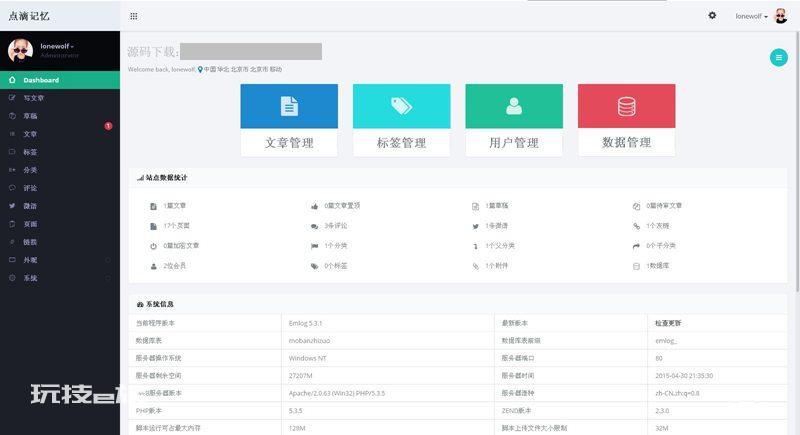
Task: Click the Emlog 5.3.1 version value
Action: (305, 323)
